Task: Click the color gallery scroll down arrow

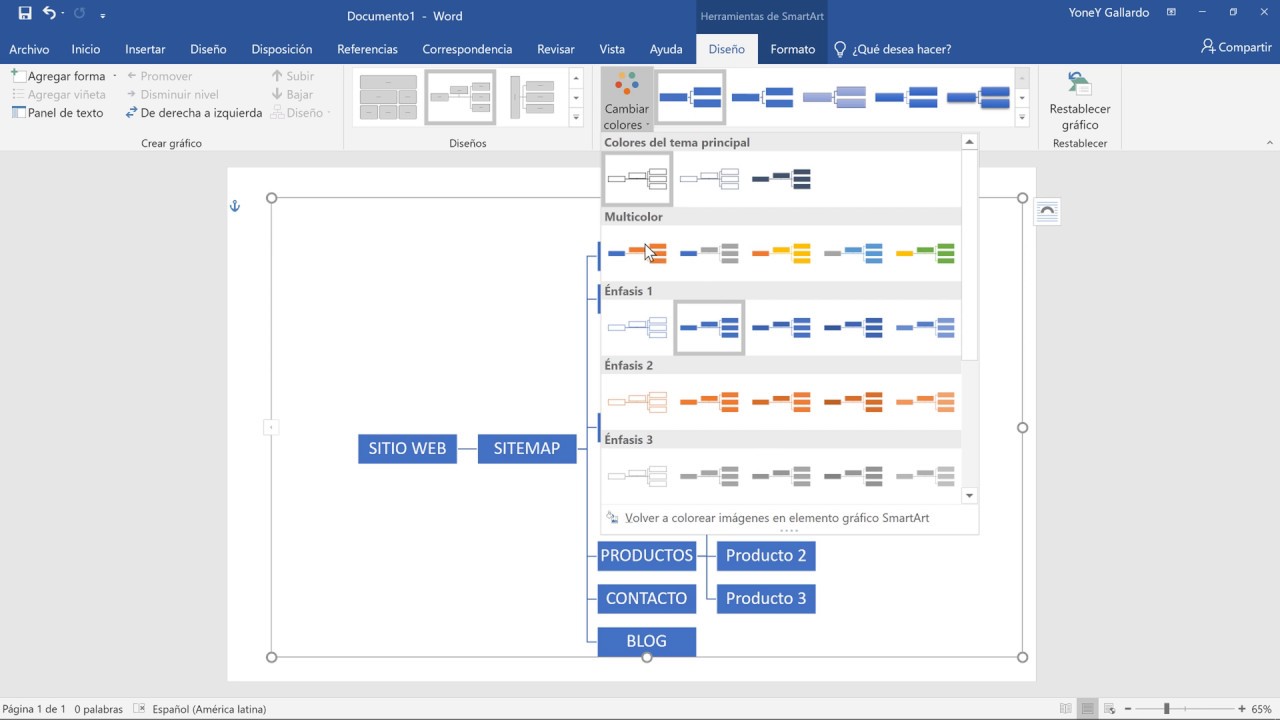Action: tap(969, 495)
